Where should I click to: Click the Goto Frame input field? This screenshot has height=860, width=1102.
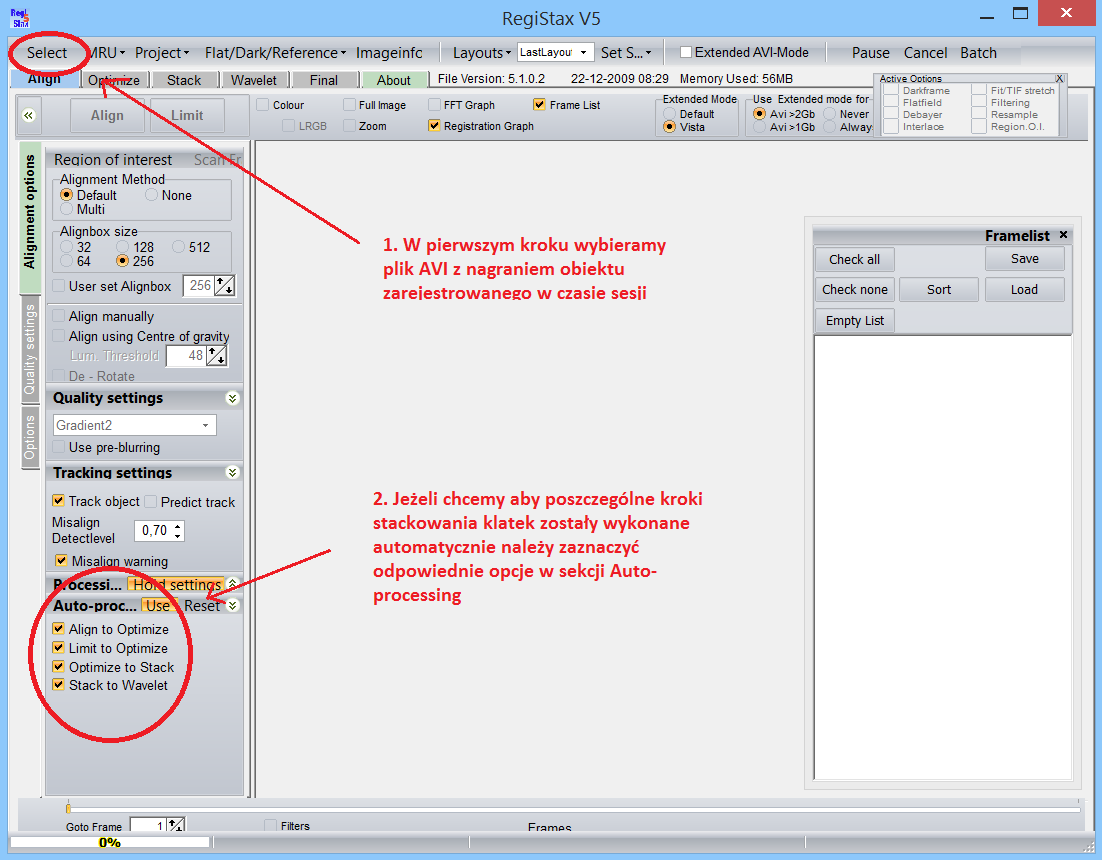(149, 826)
